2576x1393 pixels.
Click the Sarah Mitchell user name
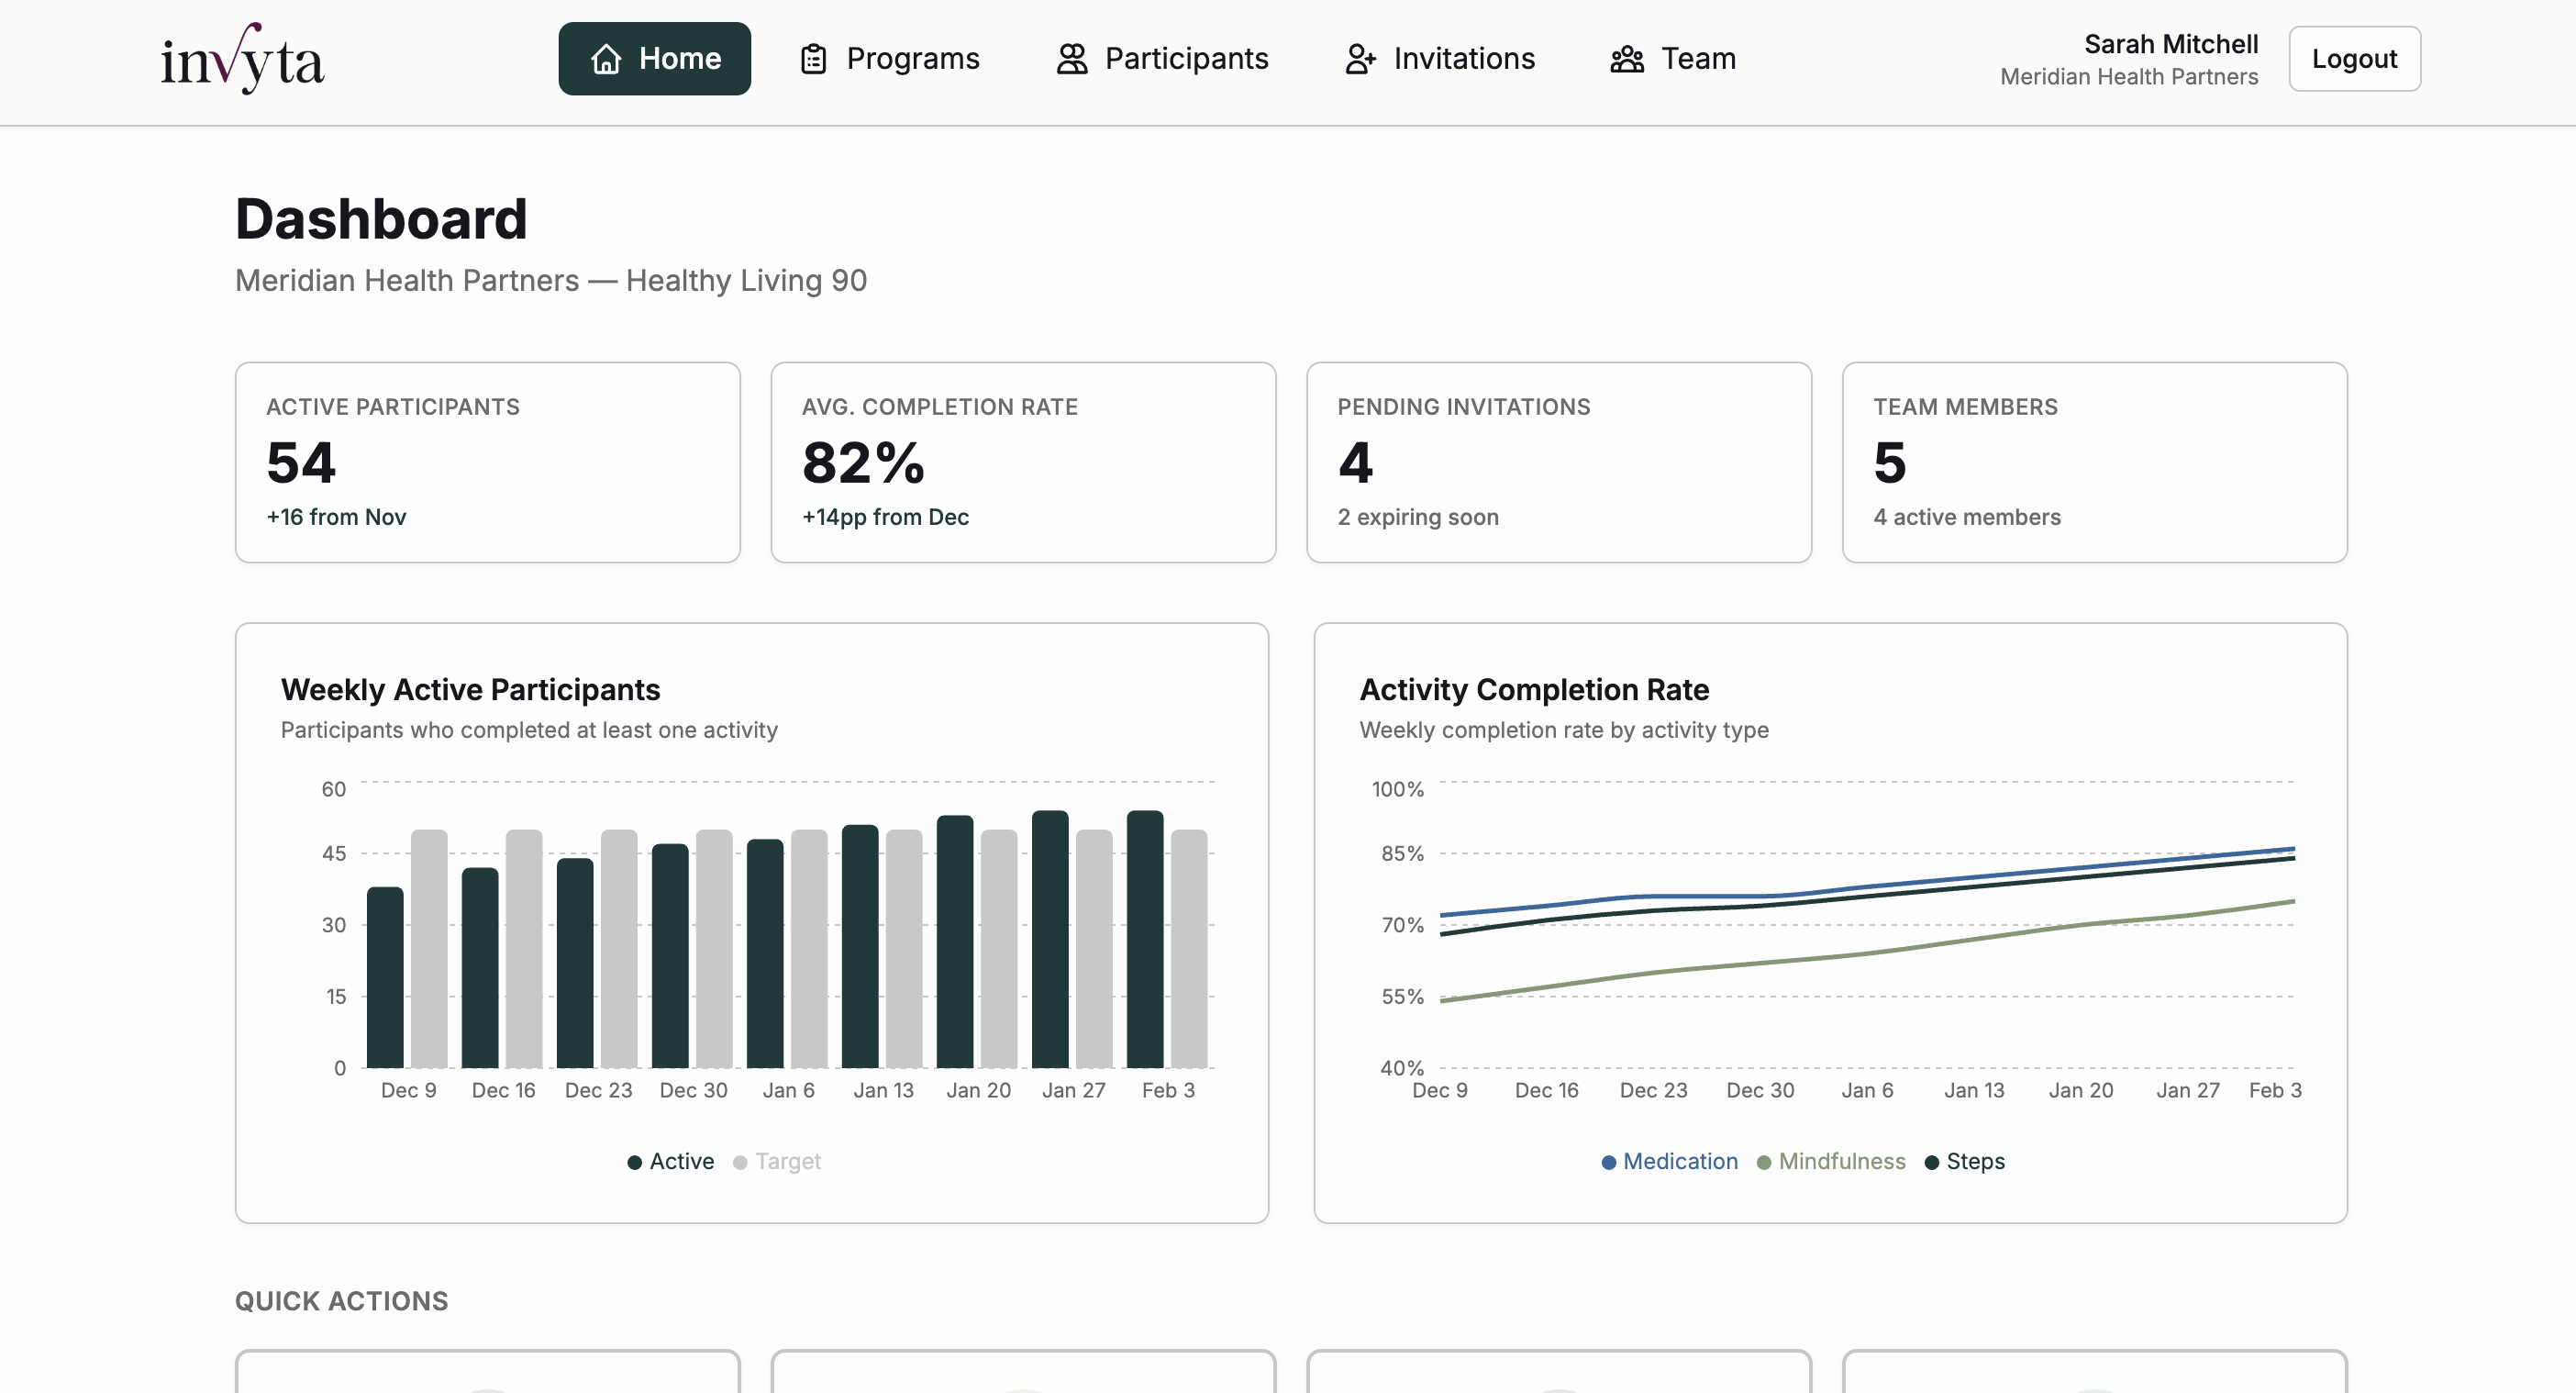click(2171, 44)
